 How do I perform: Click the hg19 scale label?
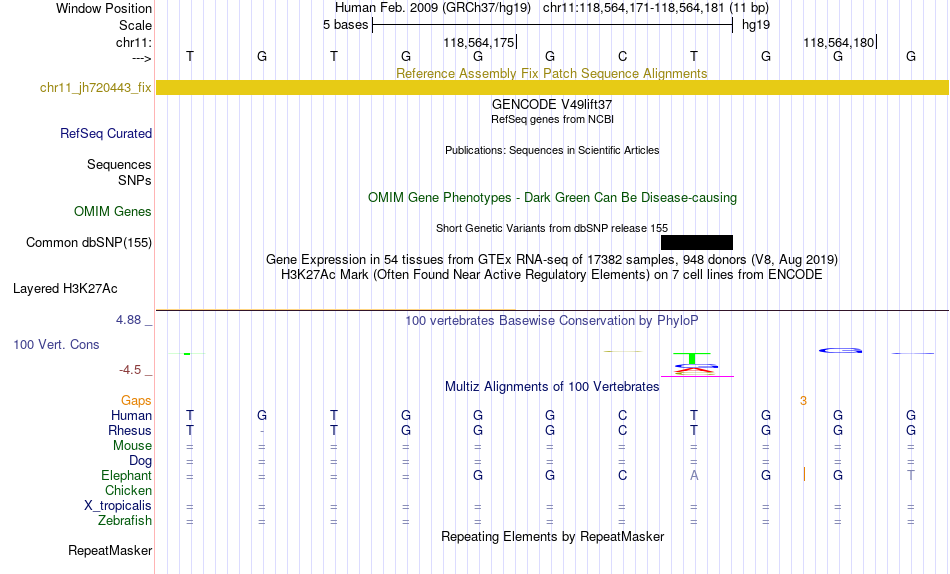756,25
